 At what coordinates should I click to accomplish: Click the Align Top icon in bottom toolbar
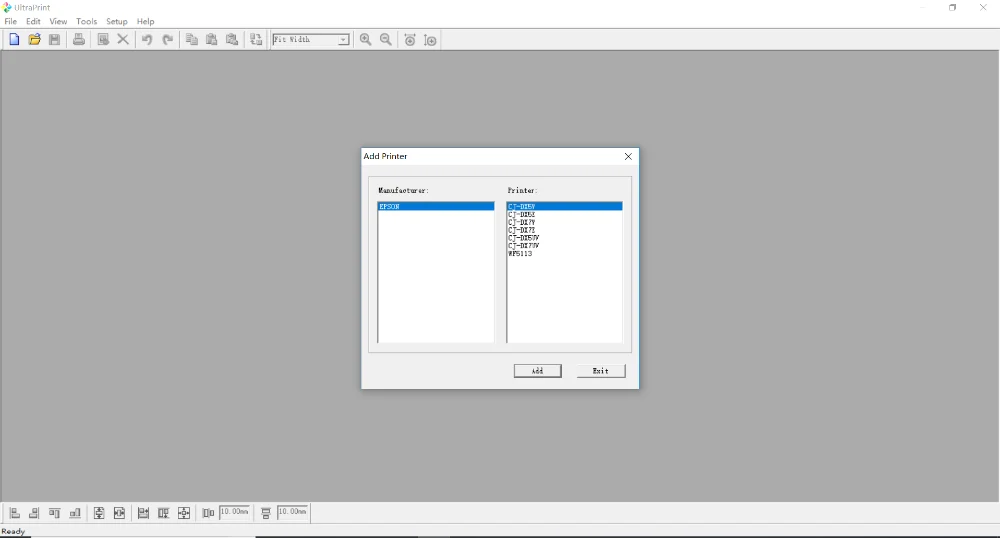click(x=55, y=513)
